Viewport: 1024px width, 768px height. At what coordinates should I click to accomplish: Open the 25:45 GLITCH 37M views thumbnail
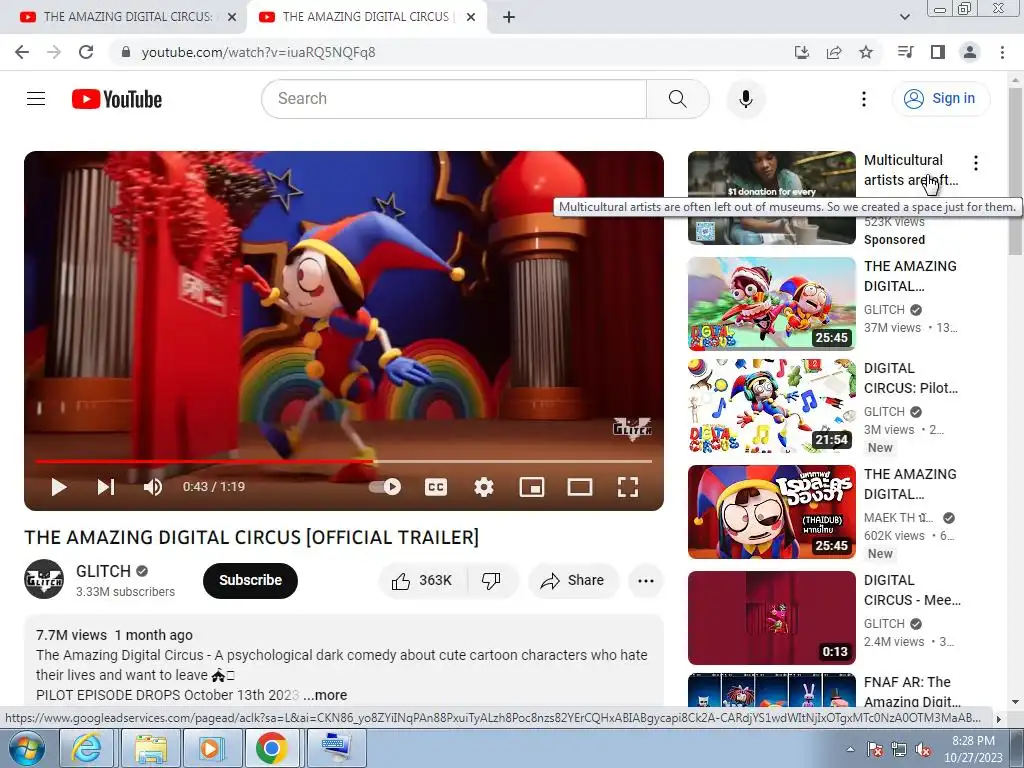(x=771, y=304)
